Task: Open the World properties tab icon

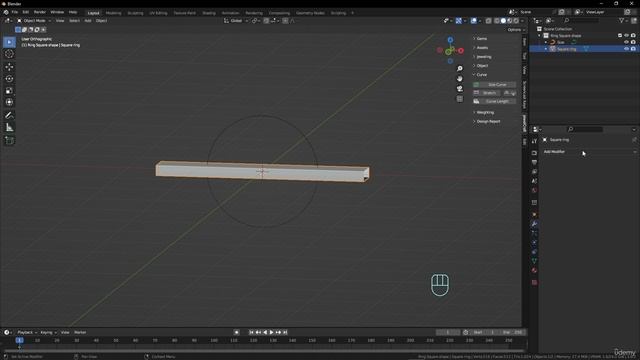Action: [x=534, y=191]
